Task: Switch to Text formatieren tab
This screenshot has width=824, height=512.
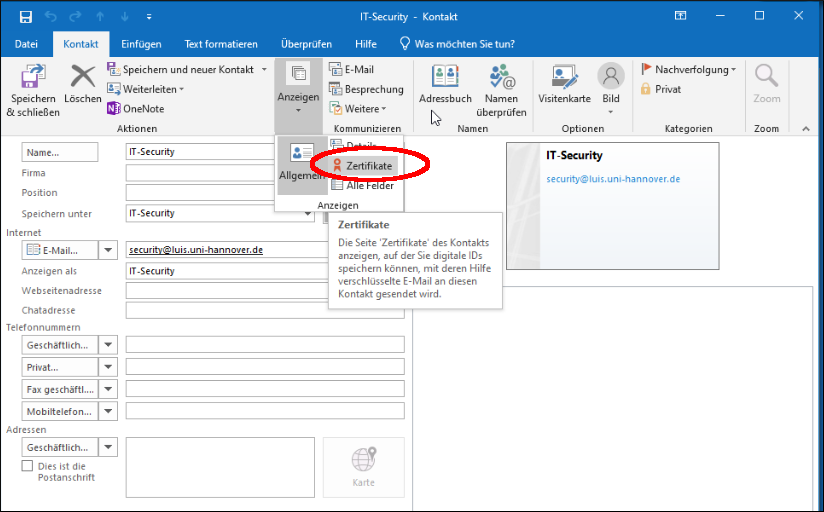Action: pos(221,44)
